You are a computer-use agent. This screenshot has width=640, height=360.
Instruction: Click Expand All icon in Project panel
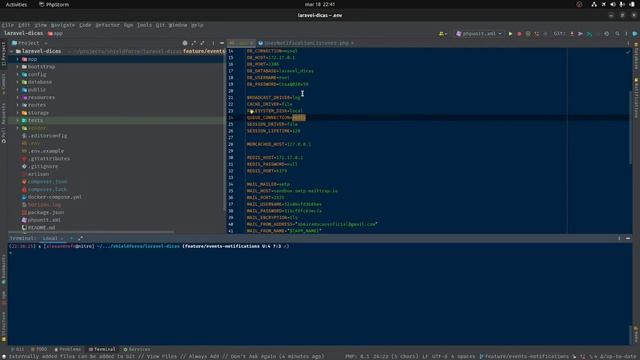[x=194, y=43]
